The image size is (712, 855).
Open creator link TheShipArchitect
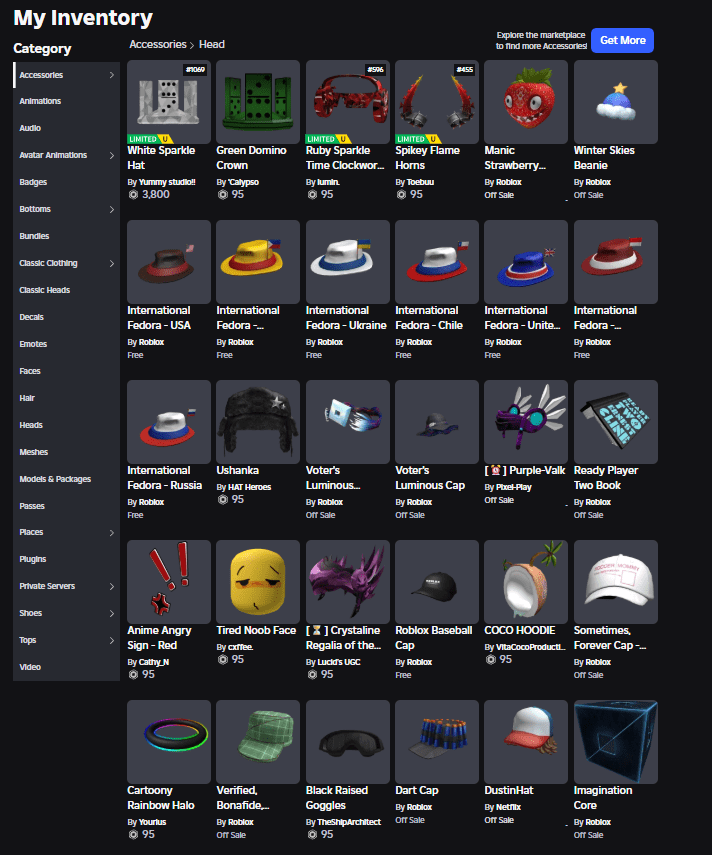coord(349,822)
